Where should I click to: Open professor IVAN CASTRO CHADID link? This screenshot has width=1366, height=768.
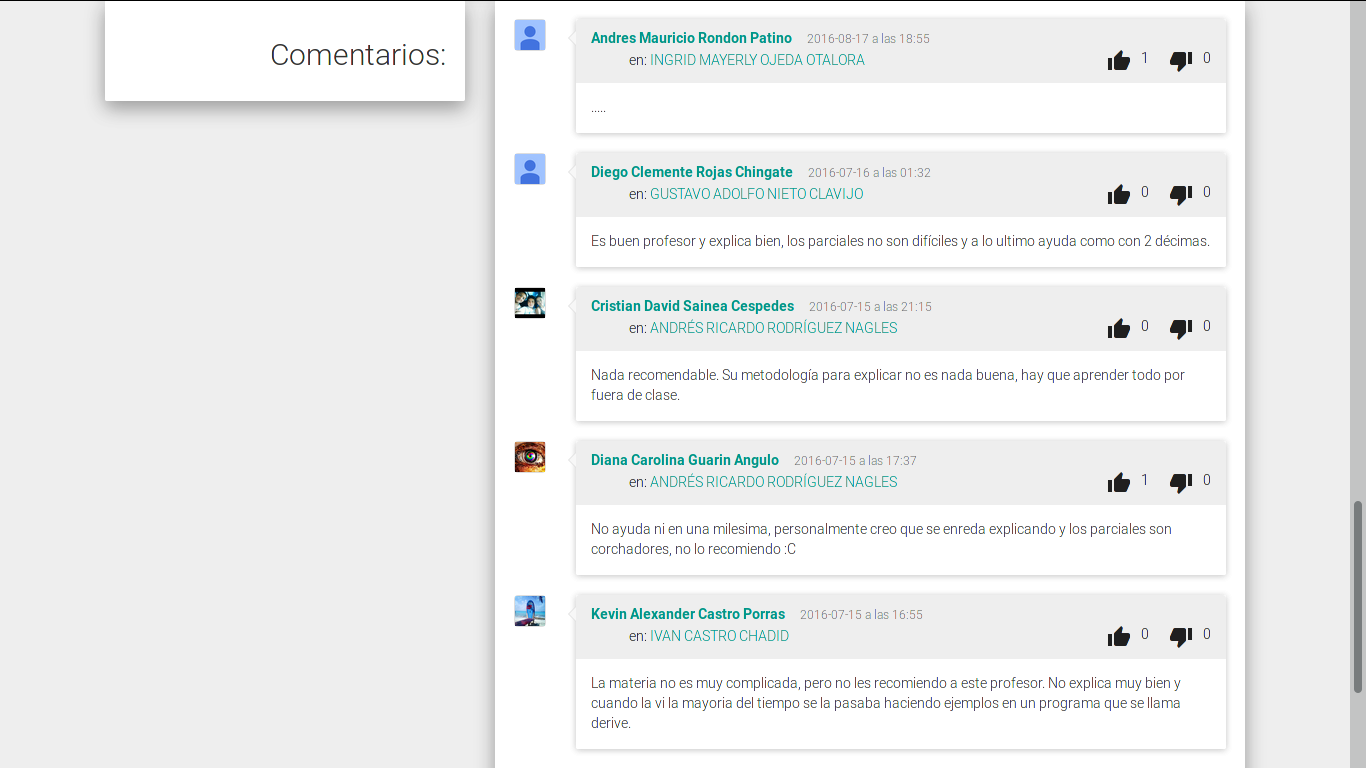point(720,636)
